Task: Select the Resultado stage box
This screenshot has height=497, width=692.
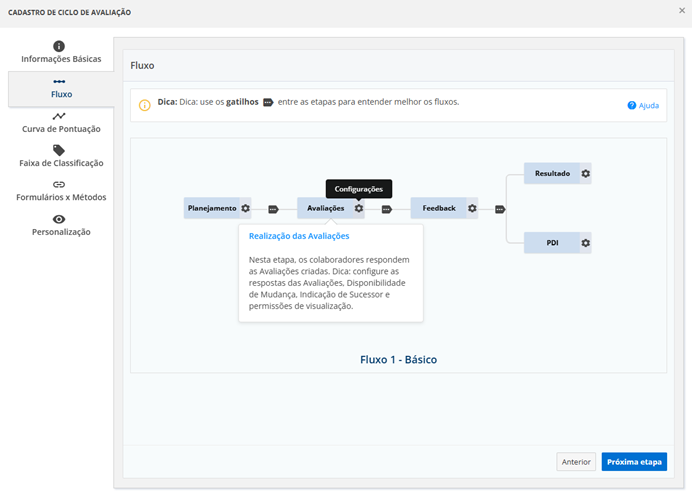Action: click(552, 174)
